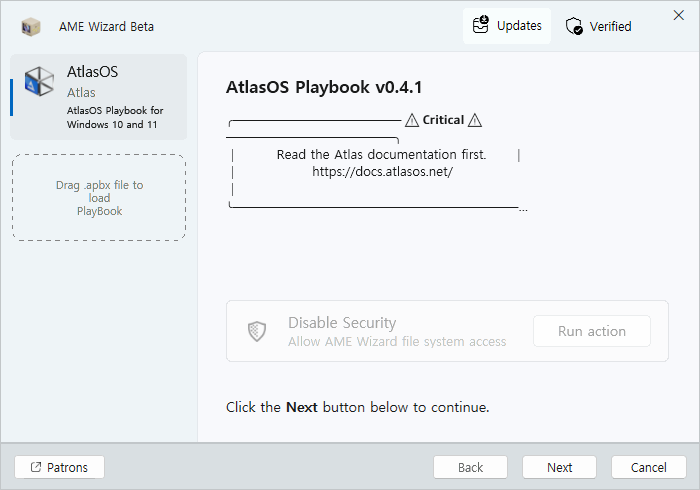Go Back to the previous step
Screen dimensions: 700x490
point(470,467)
